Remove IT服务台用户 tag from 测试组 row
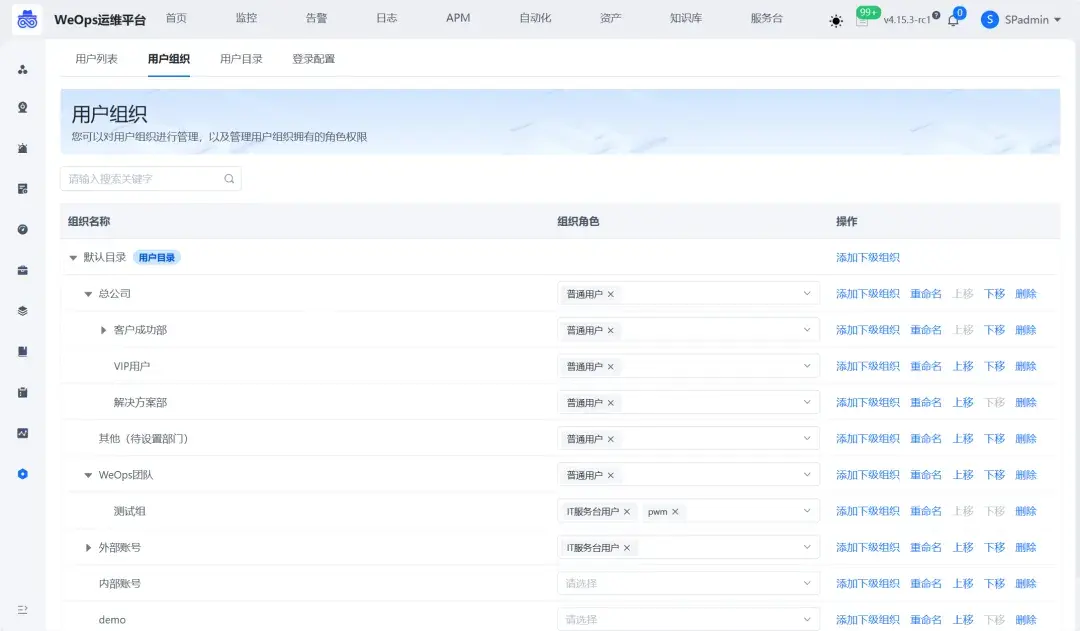1080x631 pixels. pyautogui.click(x=627, y=512)
